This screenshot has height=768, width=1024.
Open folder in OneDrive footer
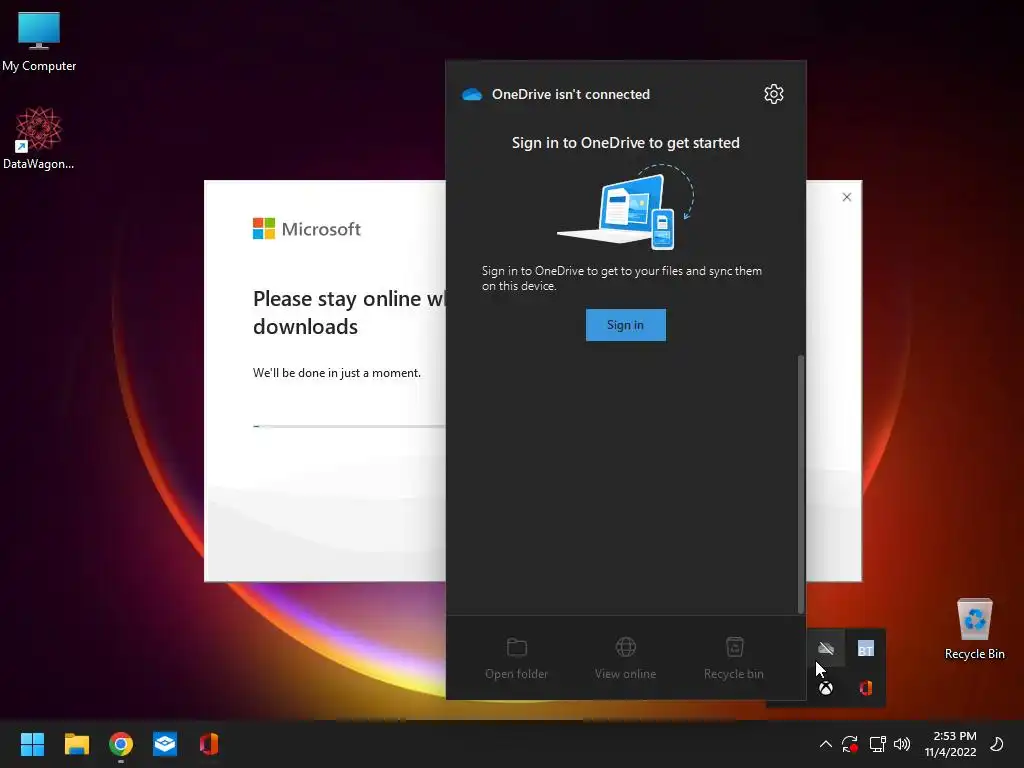pyautogui.click(x=517, y=658)
